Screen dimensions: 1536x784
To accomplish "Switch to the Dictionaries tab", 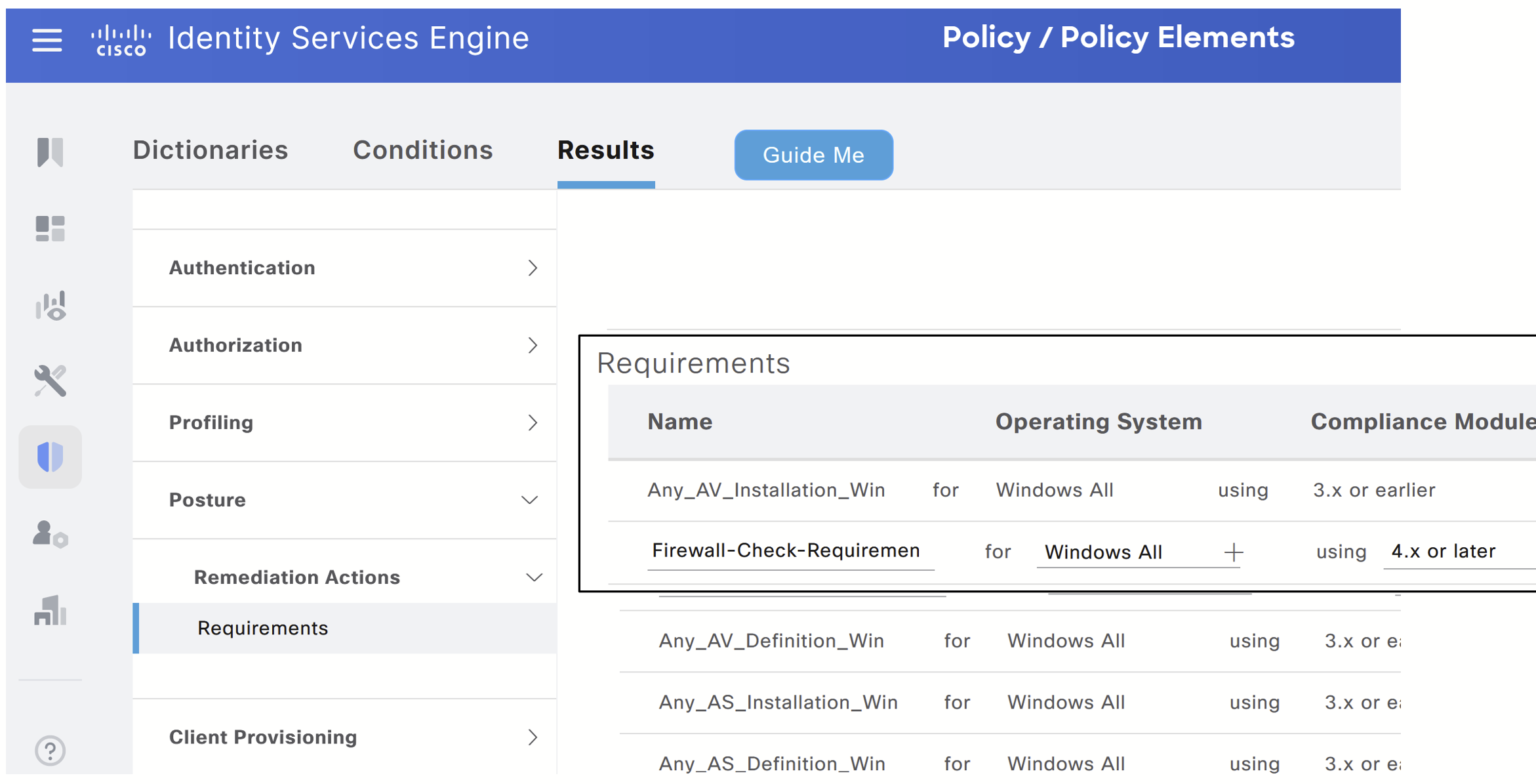I will point(210,150).
